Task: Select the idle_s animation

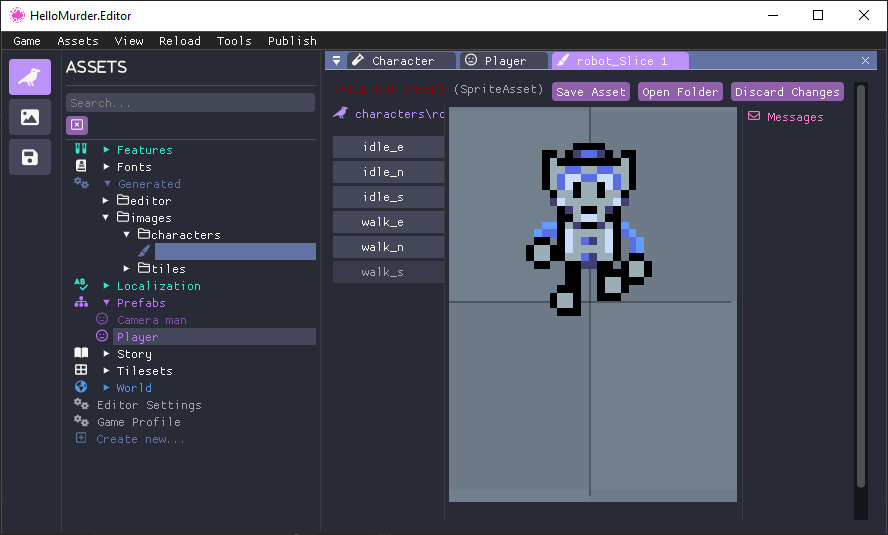Action: click(388, 197)
